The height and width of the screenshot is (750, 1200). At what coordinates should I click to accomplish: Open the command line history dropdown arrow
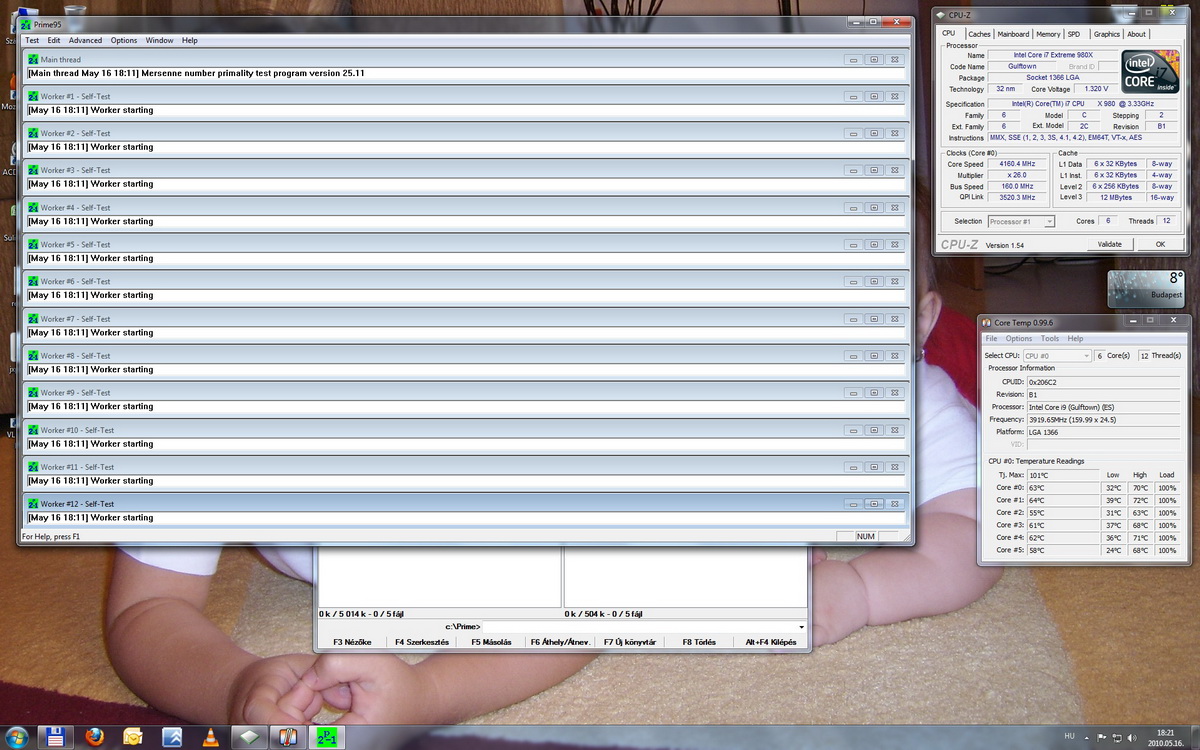pos(801,627)
